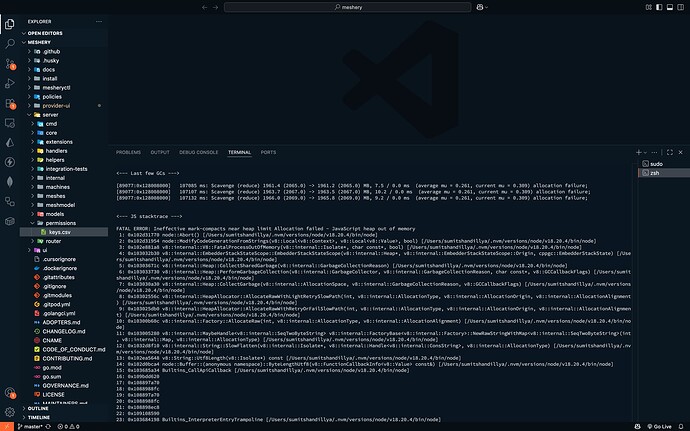Open the MongoDB leaf icon view
The height and width of the screenshot is (431, 690).
(10, 182)
